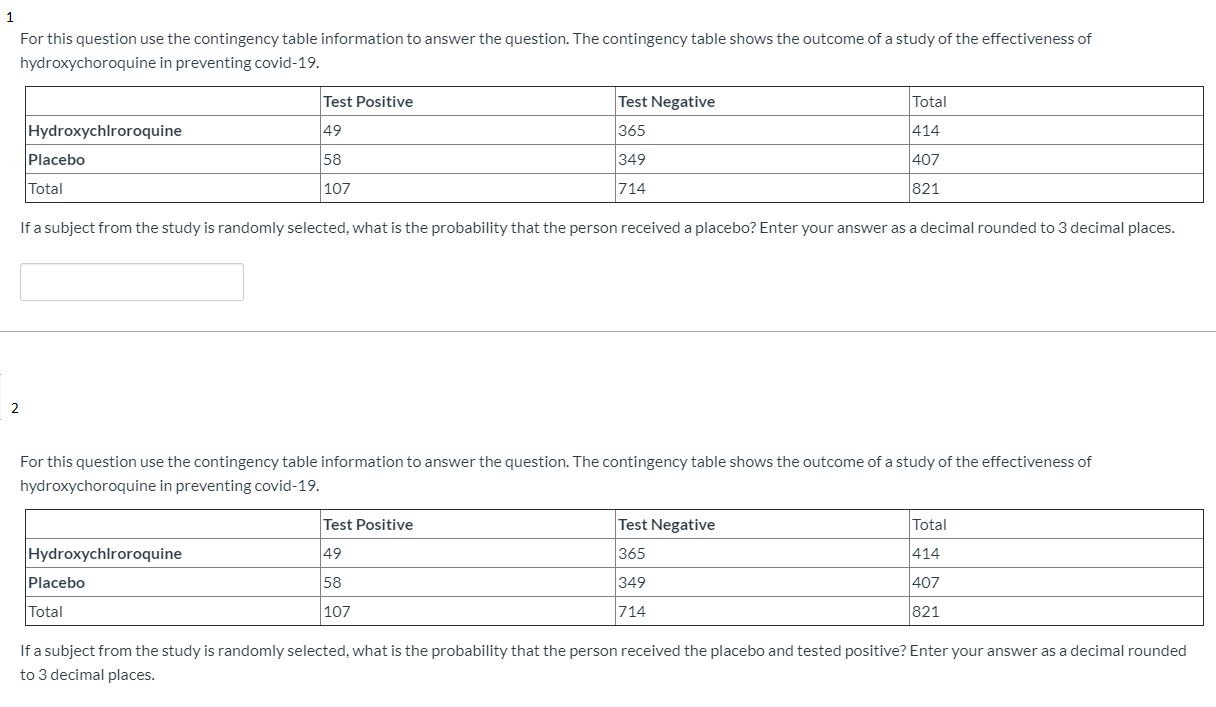Select the question number 2 label
Viewport: 1216px width, 707px height.
[14, 408]
